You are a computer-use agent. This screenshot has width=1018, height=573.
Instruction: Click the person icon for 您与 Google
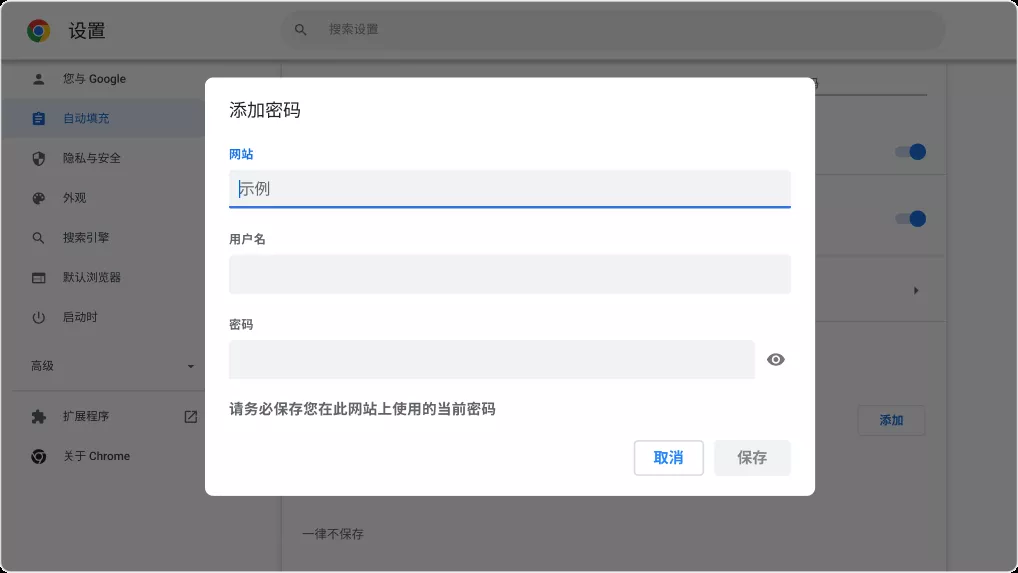pyautogui.click(x=39, y=79)
